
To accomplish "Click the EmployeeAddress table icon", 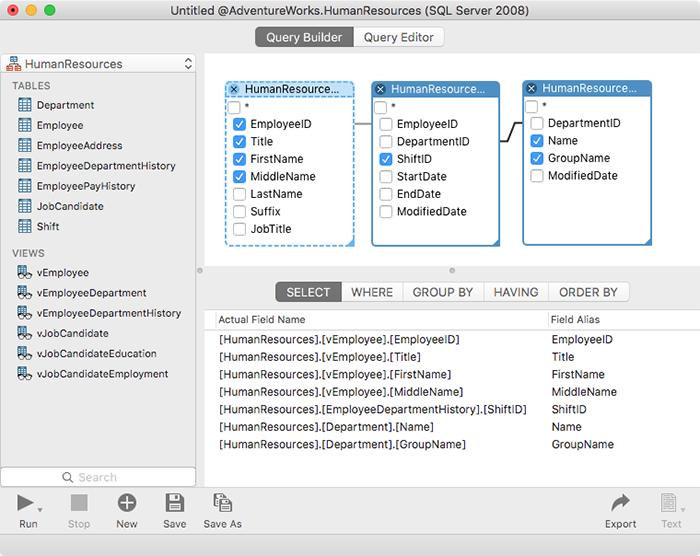I will pyautogui.click(x=25, y=145).
